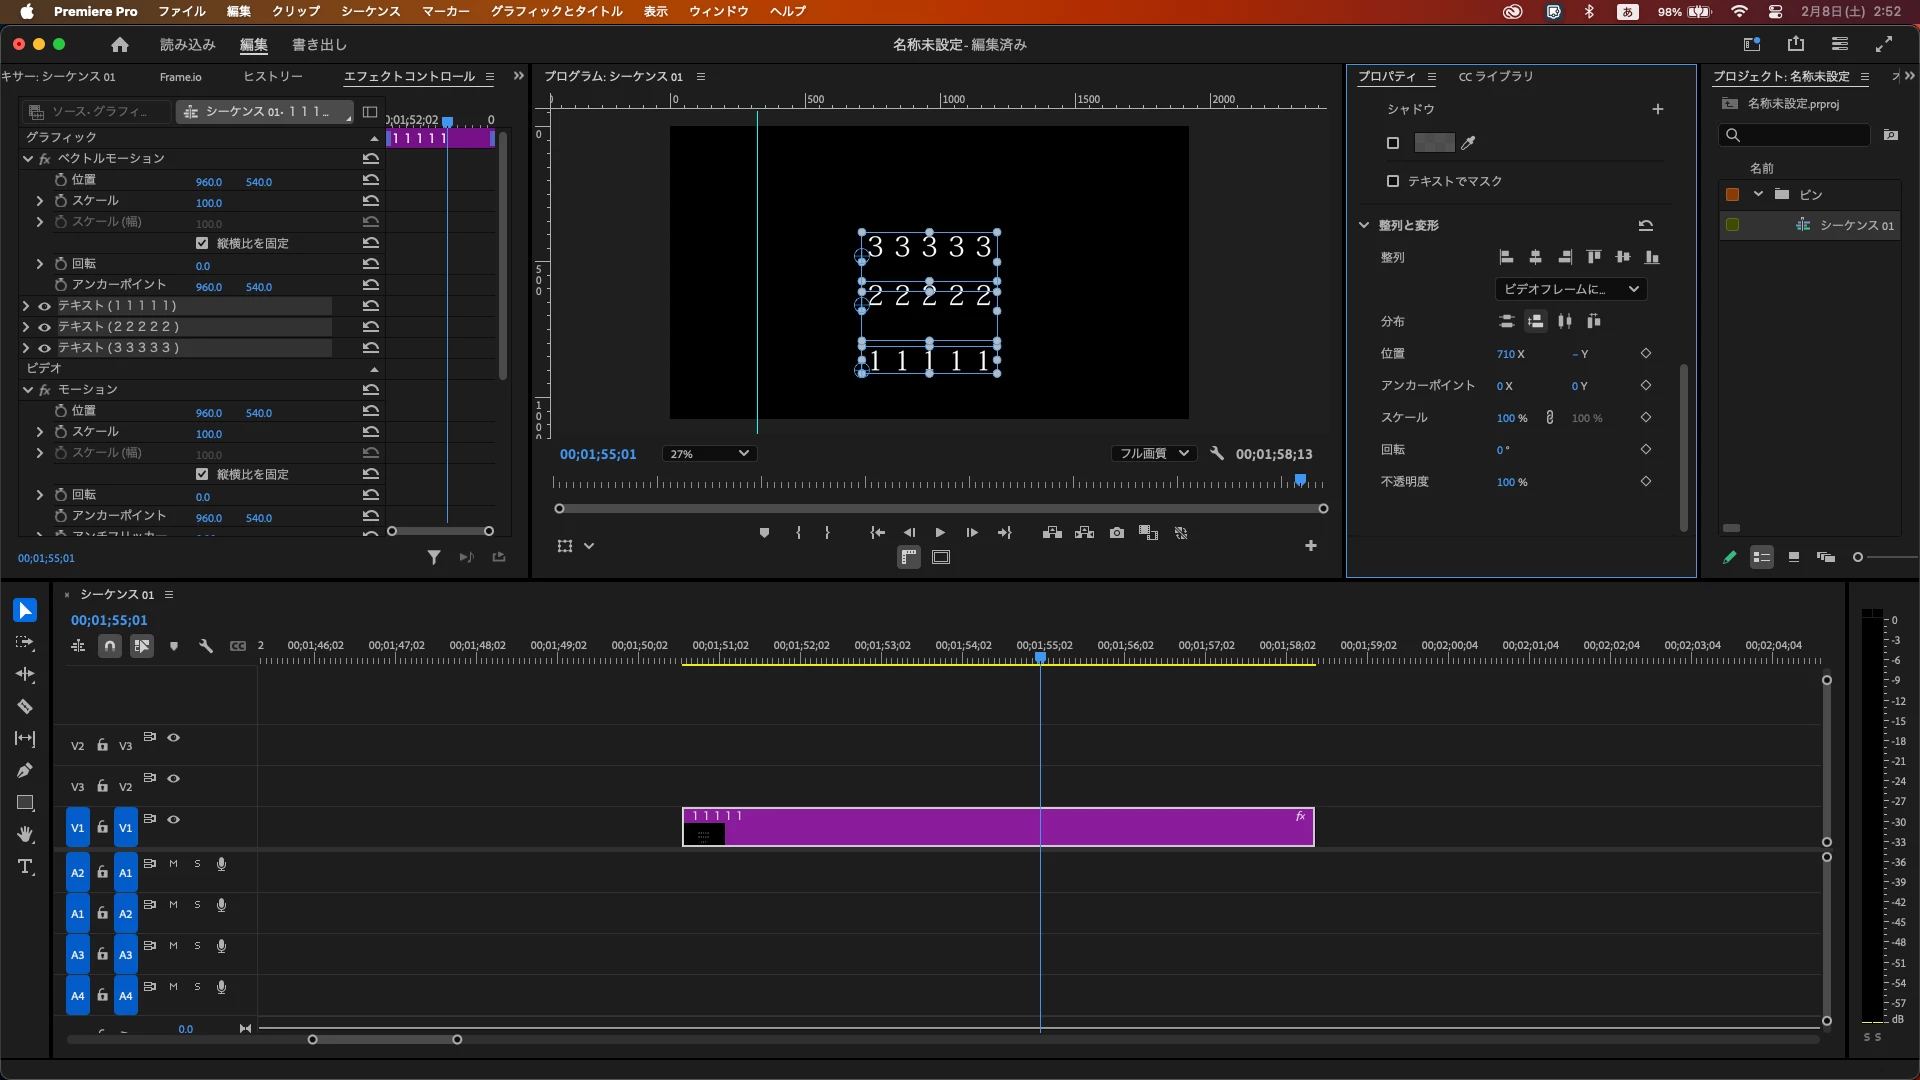Enable the テキストでマスク checkbox
Screen dimensions: 1920x1080
tap(1393, 181)
